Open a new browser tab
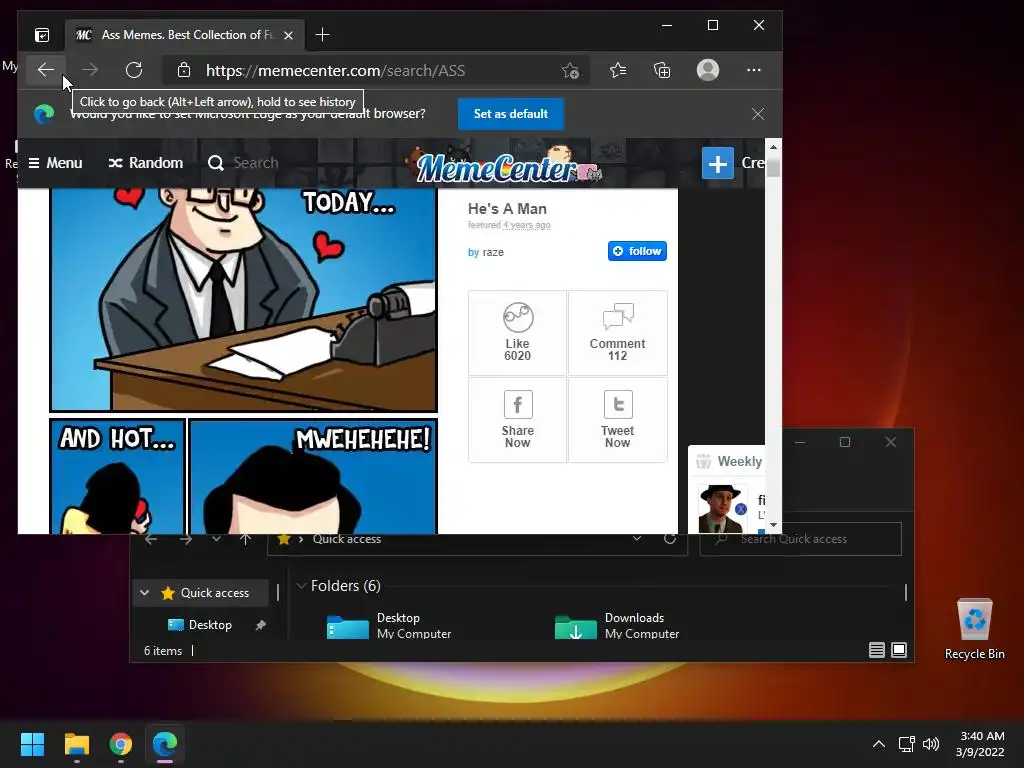This screenshot has height=768, width=1024. pos(322,35)
